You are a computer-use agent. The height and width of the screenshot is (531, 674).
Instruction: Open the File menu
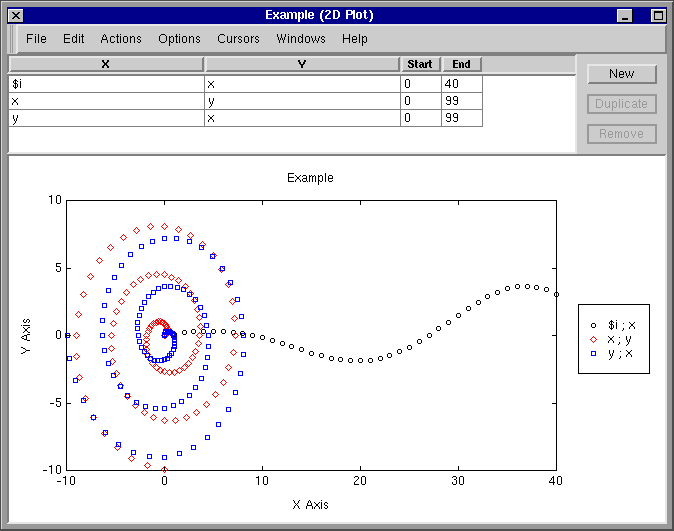tap(36, 39)
